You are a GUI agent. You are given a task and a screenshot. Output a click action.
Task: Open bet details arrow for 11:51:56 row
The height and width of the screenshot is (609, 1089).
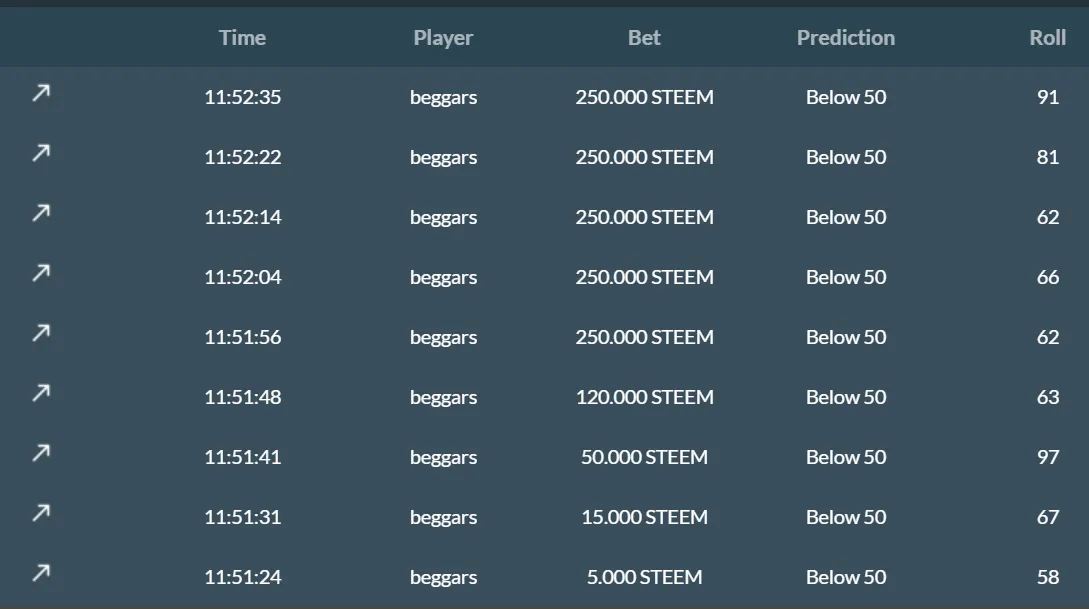(x=41, y=333)
